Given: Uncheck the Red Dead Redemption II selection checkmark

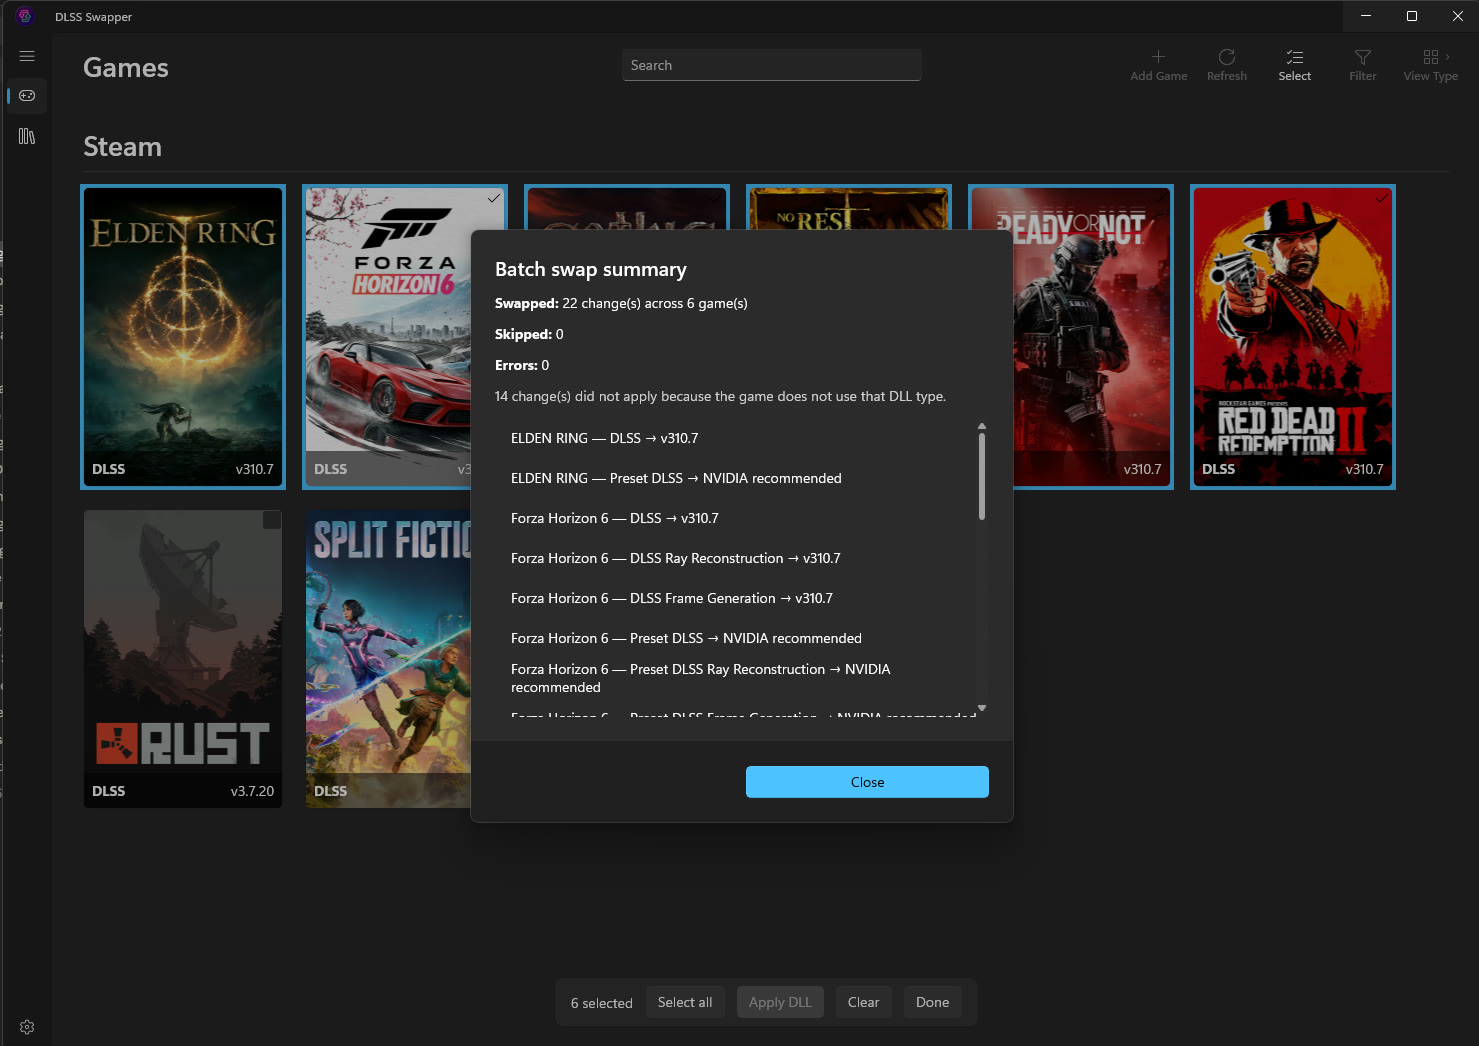Looking at the screenshot, I should tap(1381, 198).
